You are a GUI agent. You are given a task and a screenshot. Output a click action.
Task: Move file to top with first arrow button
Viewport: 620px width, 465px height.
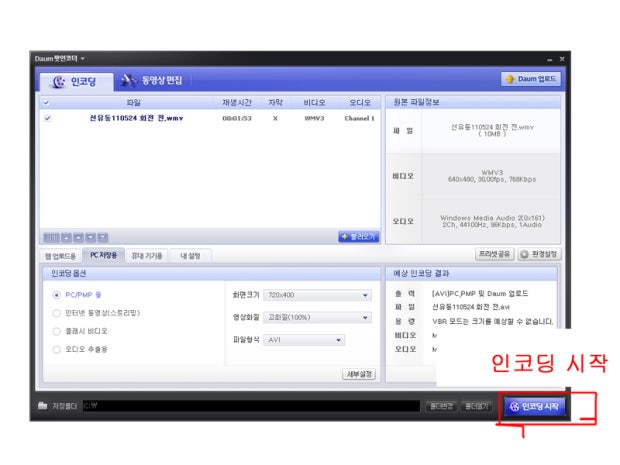pyautogui.click(x=66, y=237)
